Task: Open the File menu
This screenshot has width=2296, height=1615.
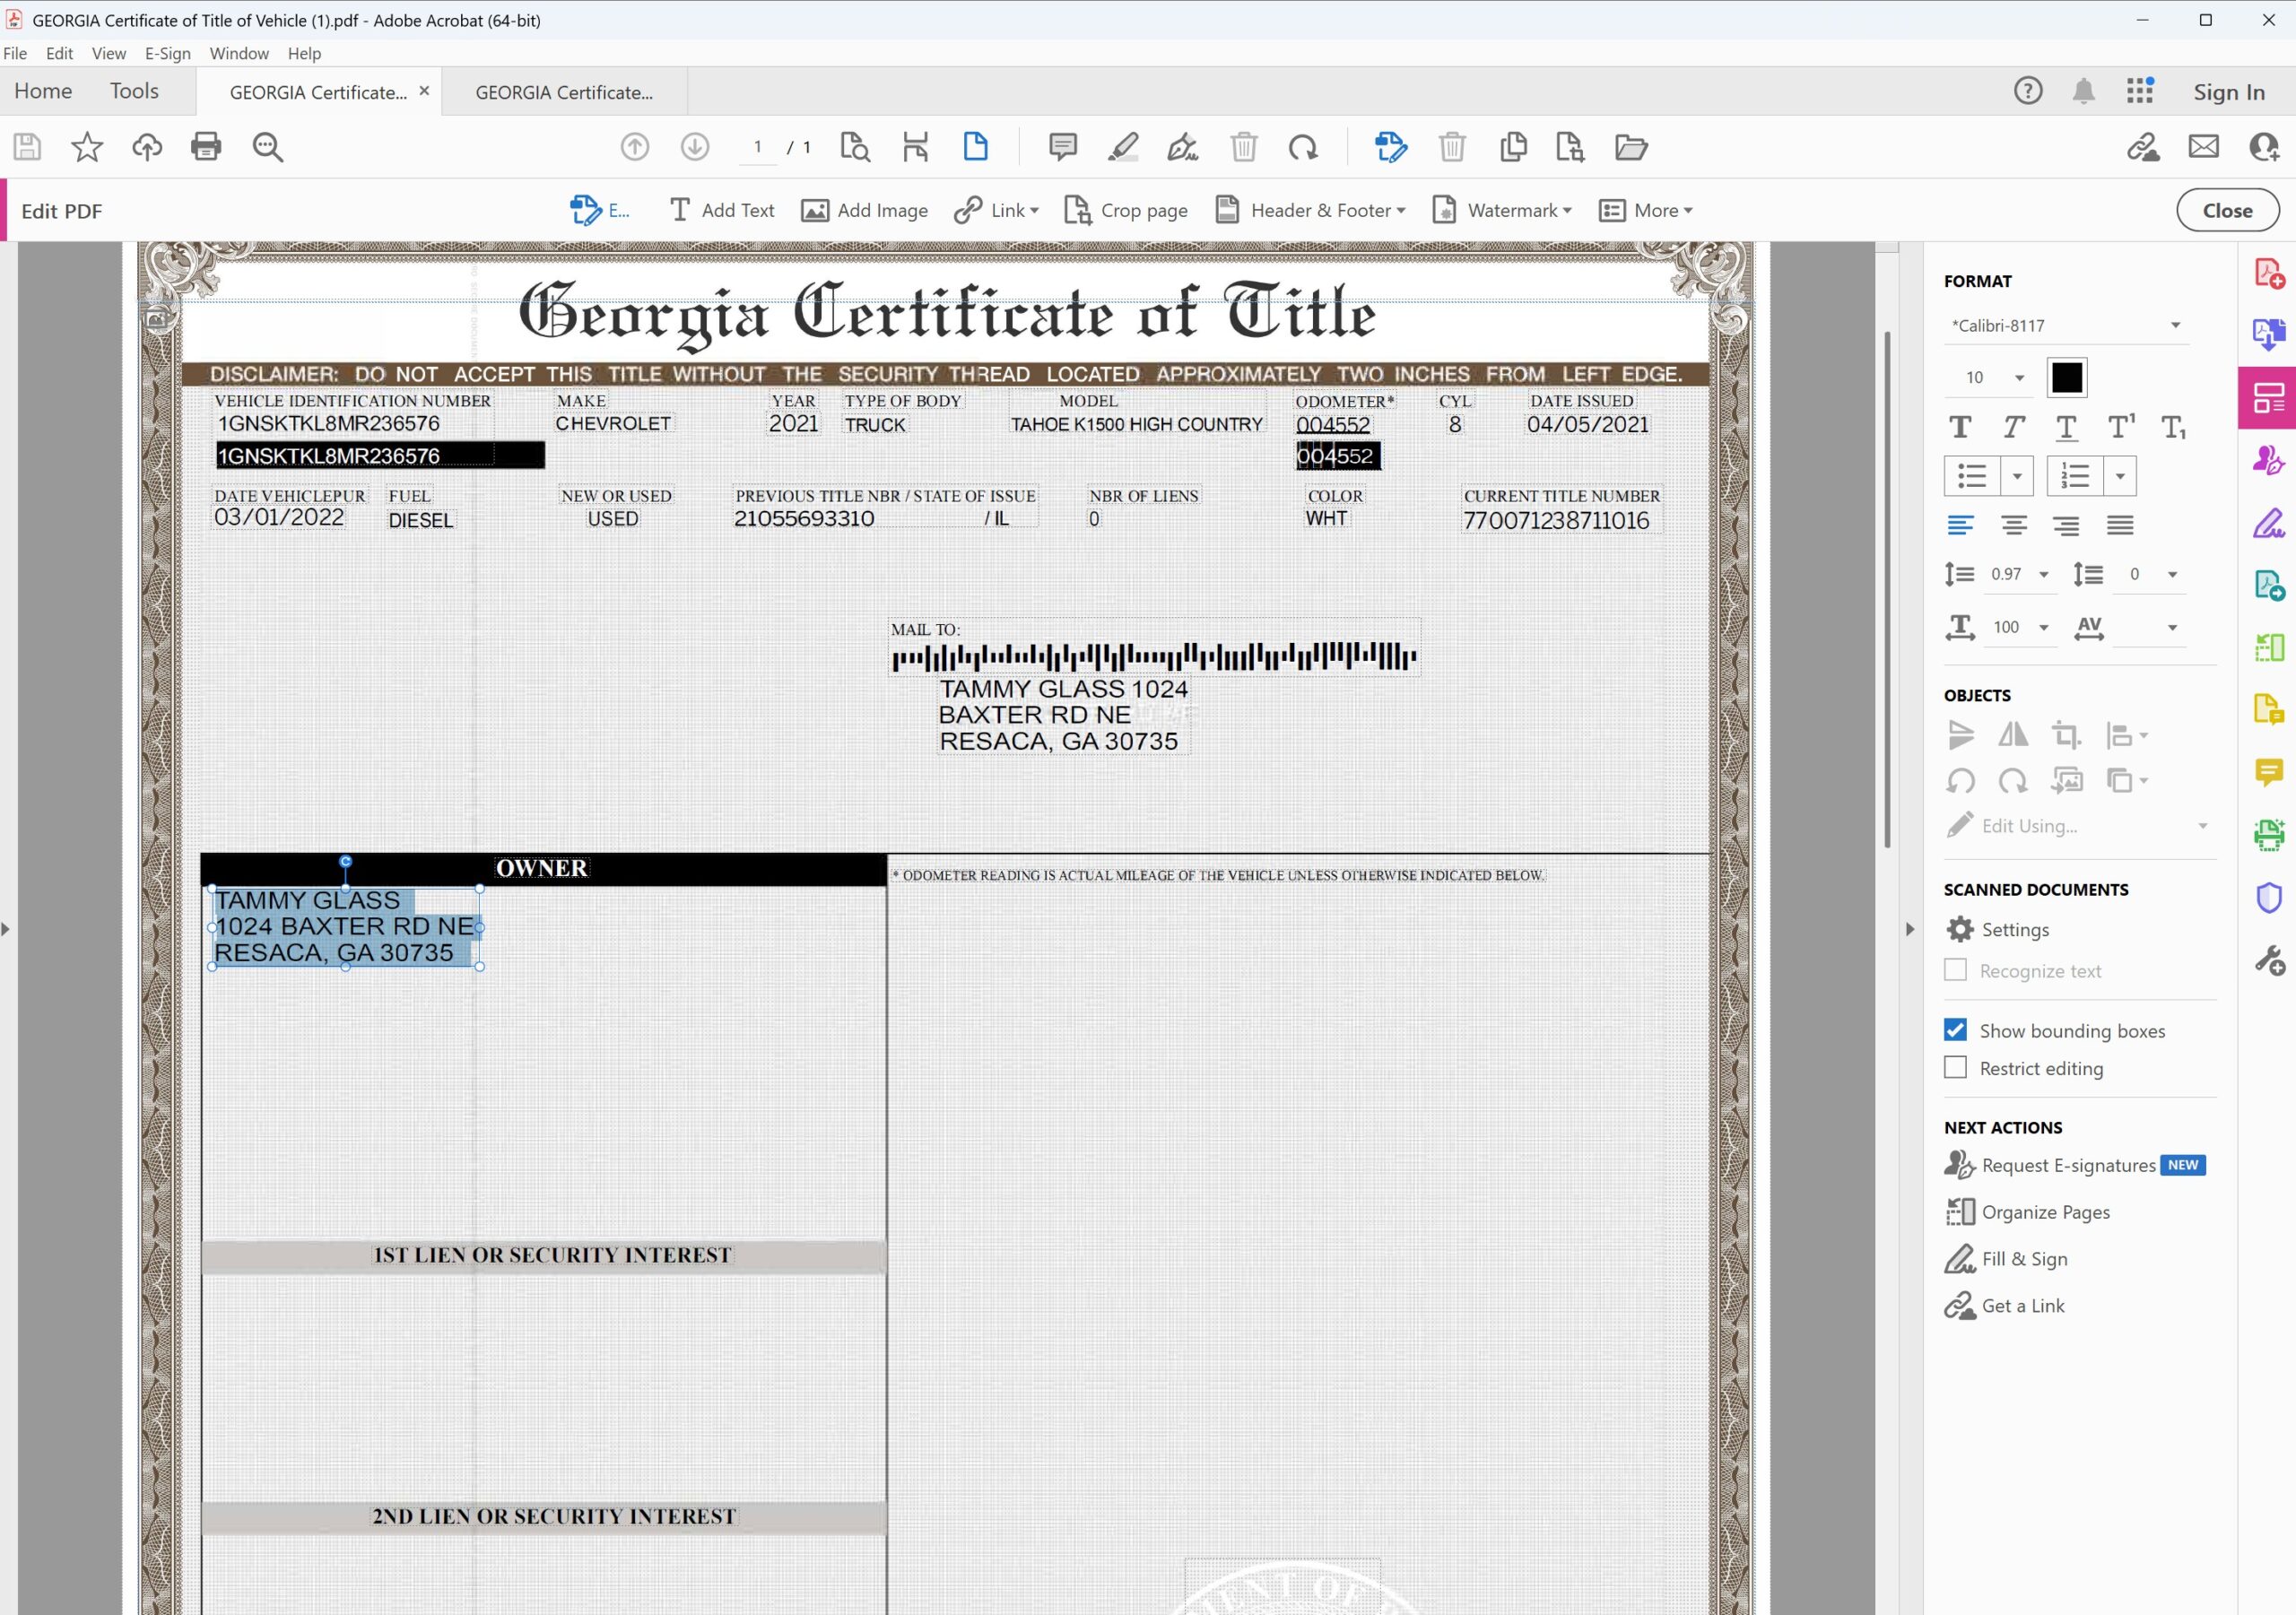Action: [15, 54]
